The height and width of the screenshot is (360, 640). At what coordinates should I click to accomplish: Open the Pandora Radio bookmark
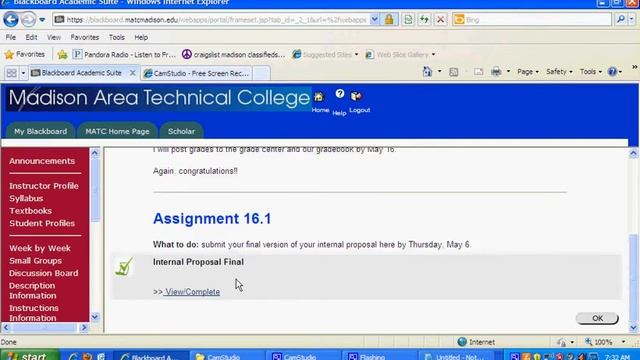(124, 54)
